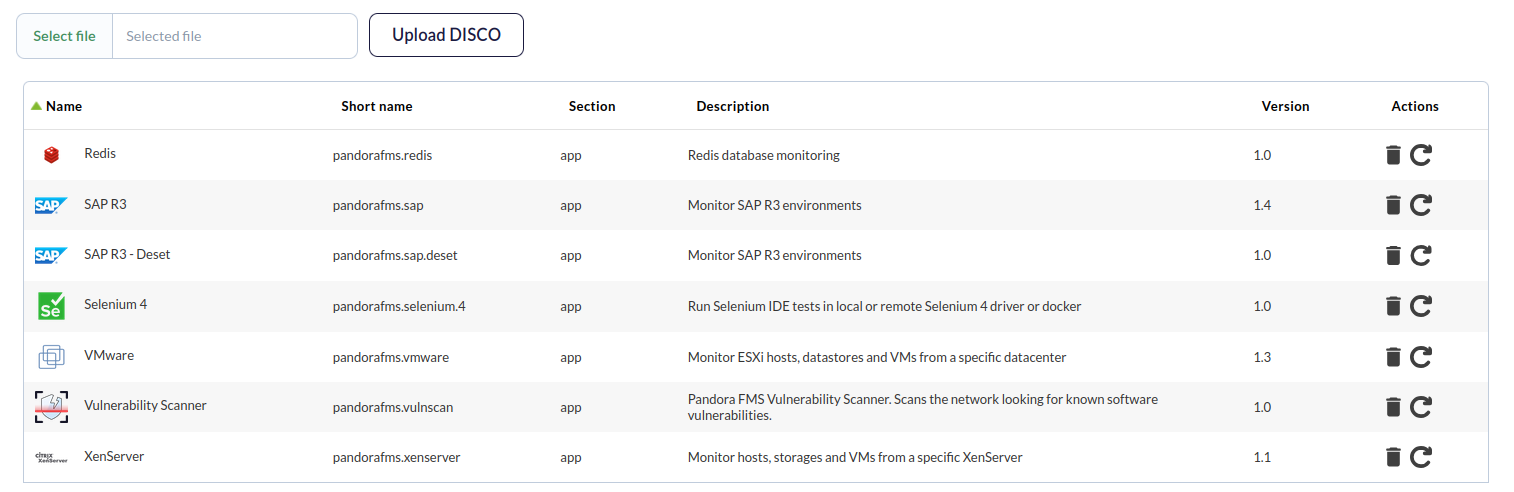Refresh the XenServer entry
The width and height of the screenshot is (1514, 492).
click(x=1421, y=457)
